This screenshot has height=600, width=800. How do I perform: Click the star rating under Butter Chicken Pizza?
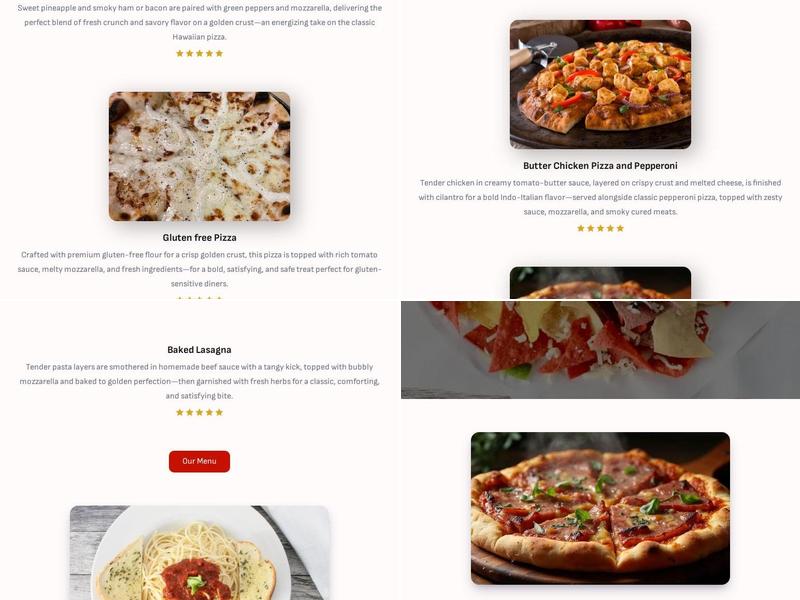tap(600, 229)
